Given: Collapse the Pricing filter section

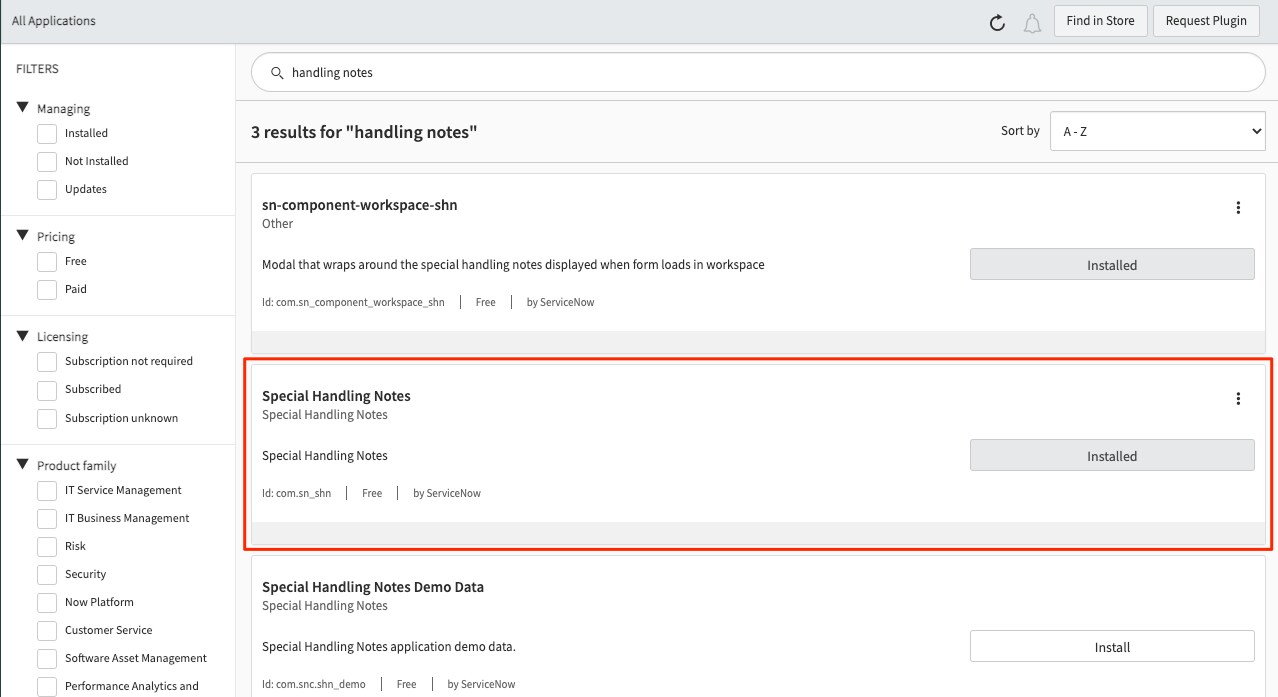Looking at the screenshot, I should click(x=23, y=236).
